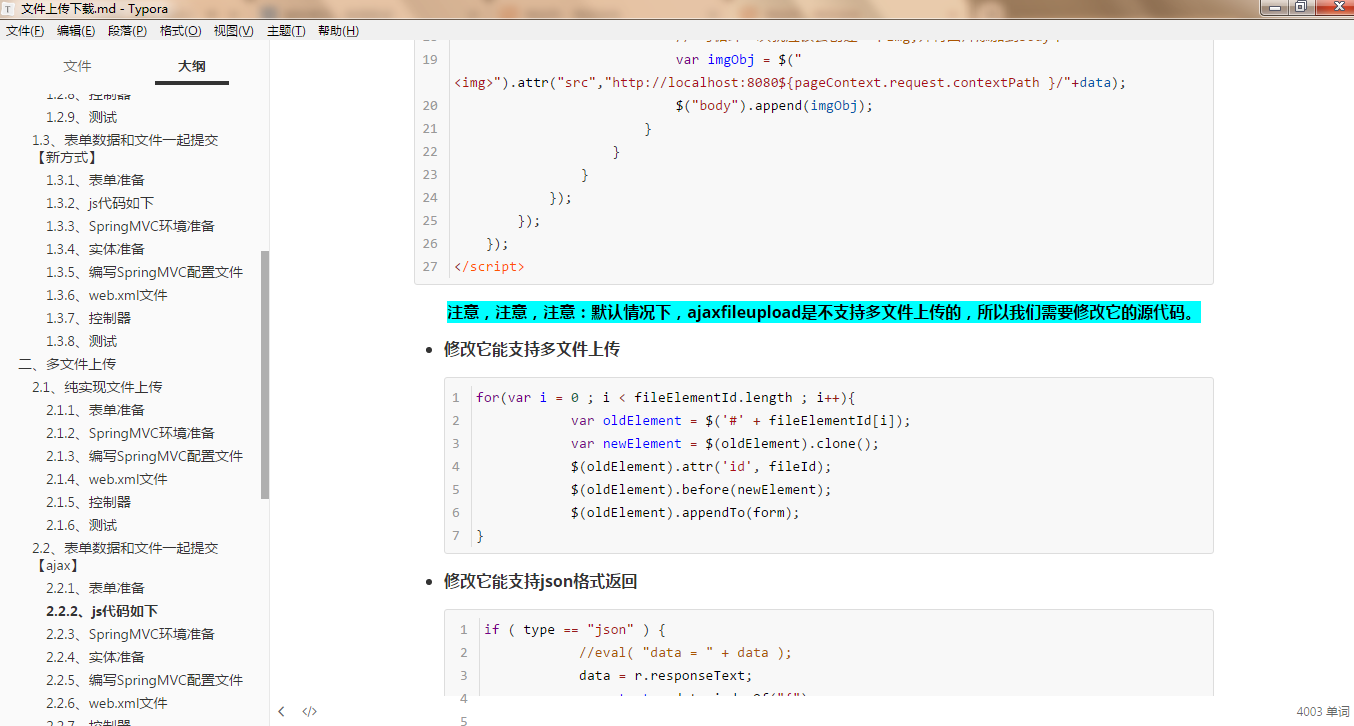The height and width of the screenshot is (726, 1354).
Task: Navigate to 2.2.3、SpringMVC环境准备 in outline
Action: coord(130,634)
